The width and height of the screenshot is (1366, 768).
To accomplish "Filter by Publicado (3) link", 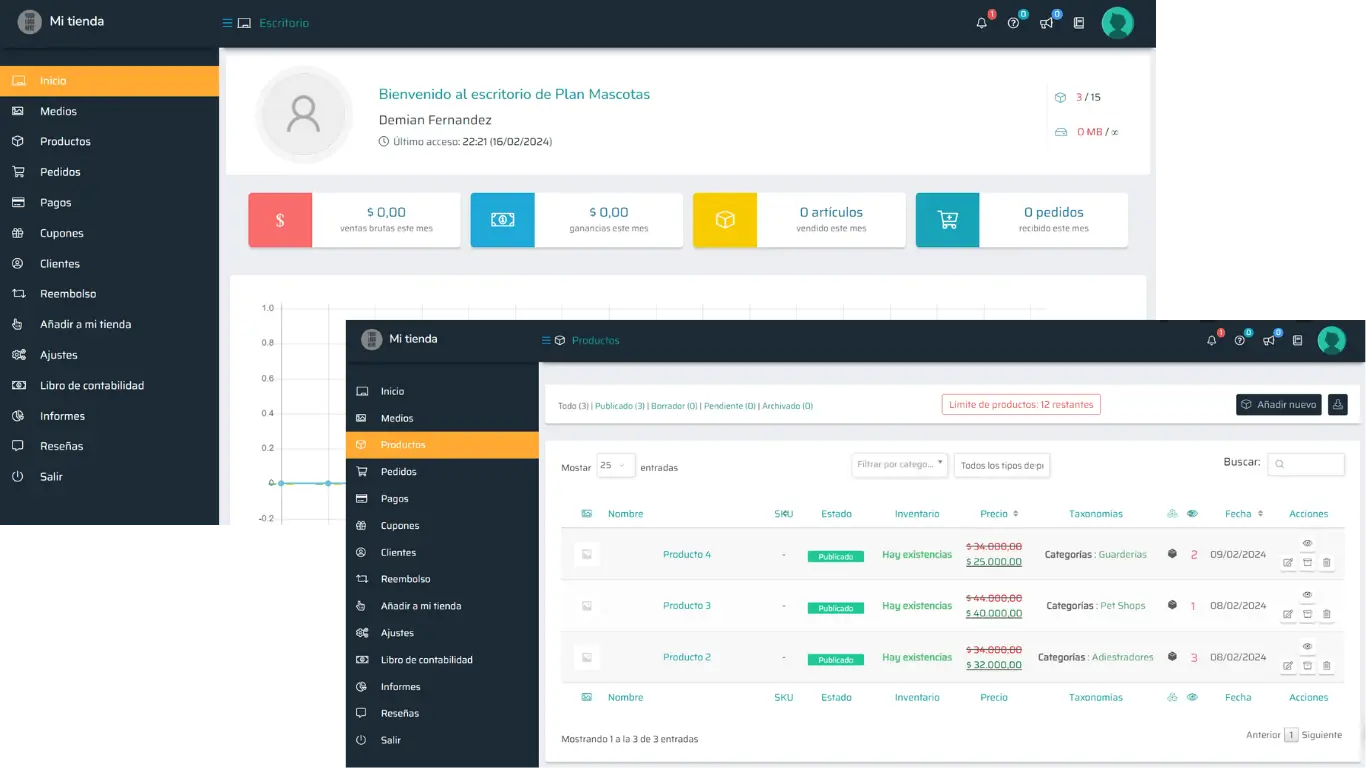I will pos(620,406).
